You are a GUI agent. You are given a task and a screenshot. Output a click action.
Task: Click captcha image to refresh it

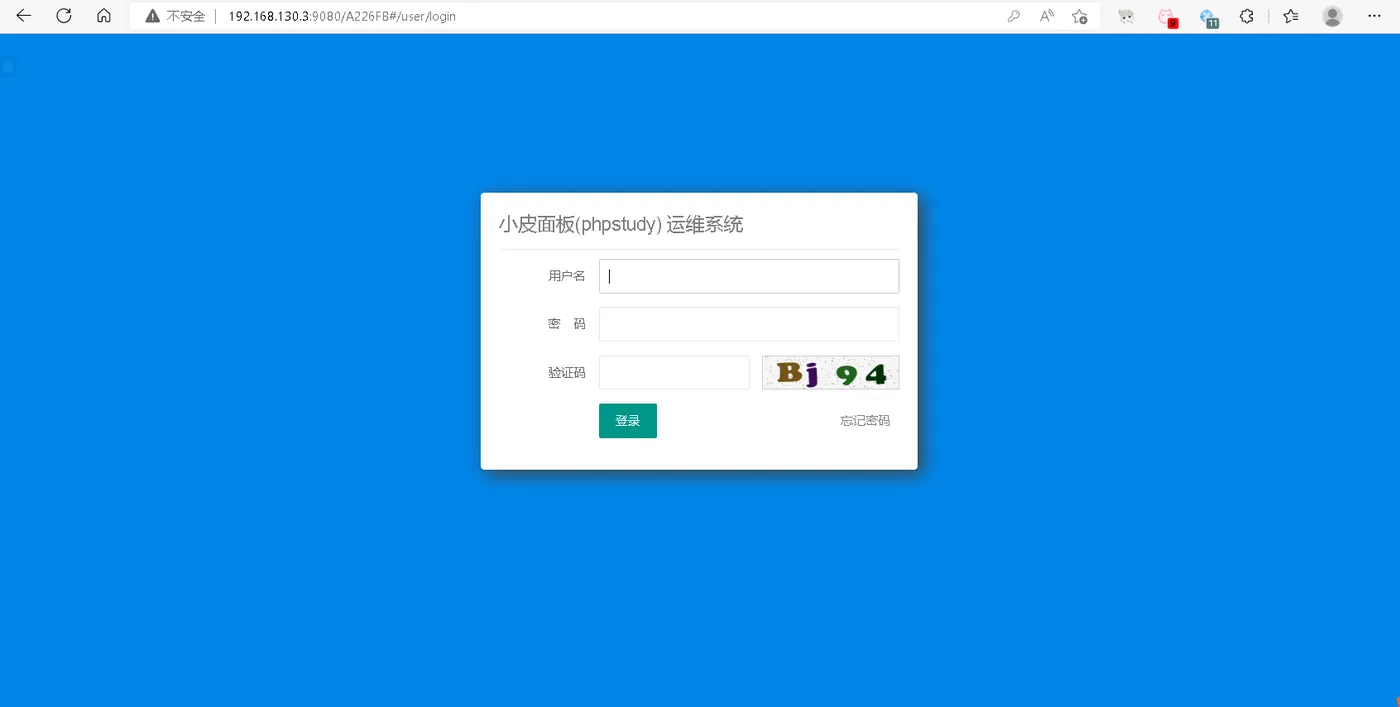(830, 371)
